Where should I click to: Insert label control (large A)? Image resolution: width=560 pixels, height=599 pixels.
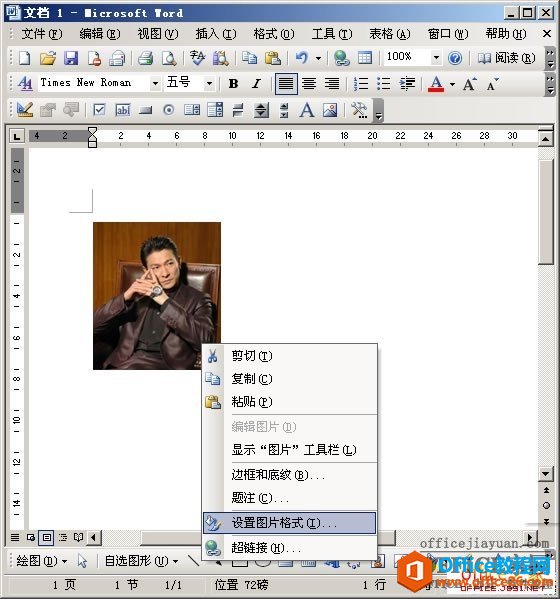[307, 110]
